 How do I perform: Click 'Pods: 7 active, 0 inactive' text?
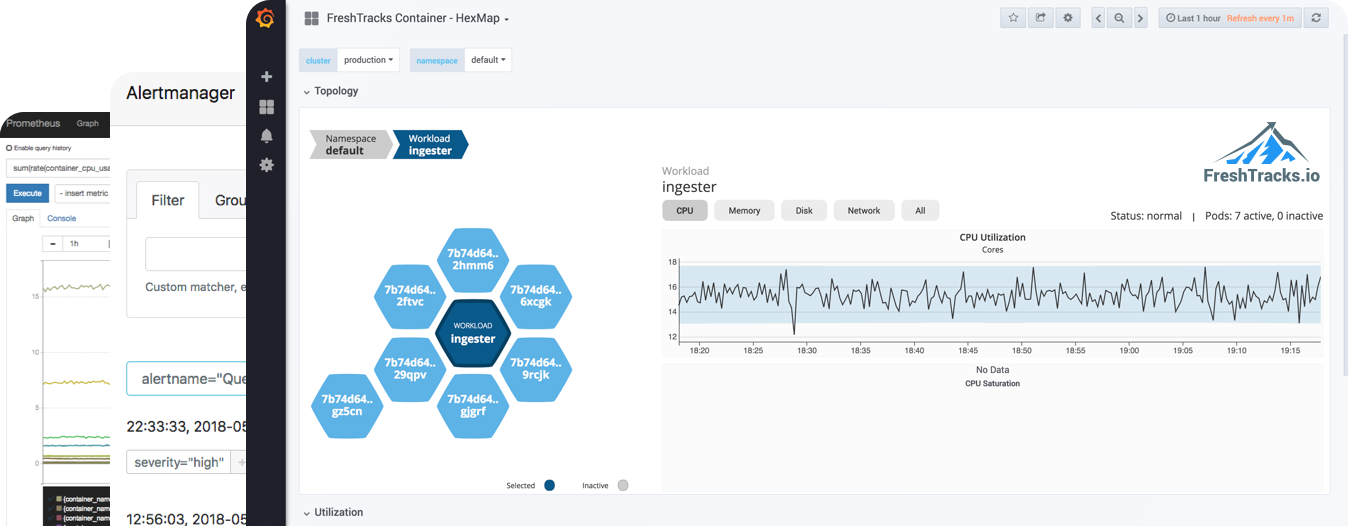pos(1264,216)
